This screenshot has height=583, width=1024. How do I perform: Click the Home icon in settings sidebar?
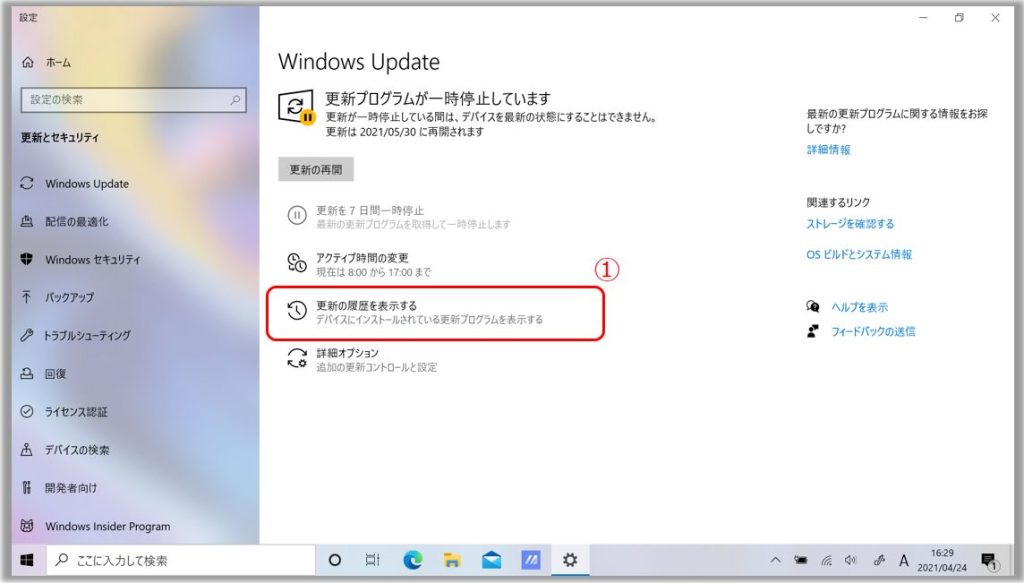(27, 62)
